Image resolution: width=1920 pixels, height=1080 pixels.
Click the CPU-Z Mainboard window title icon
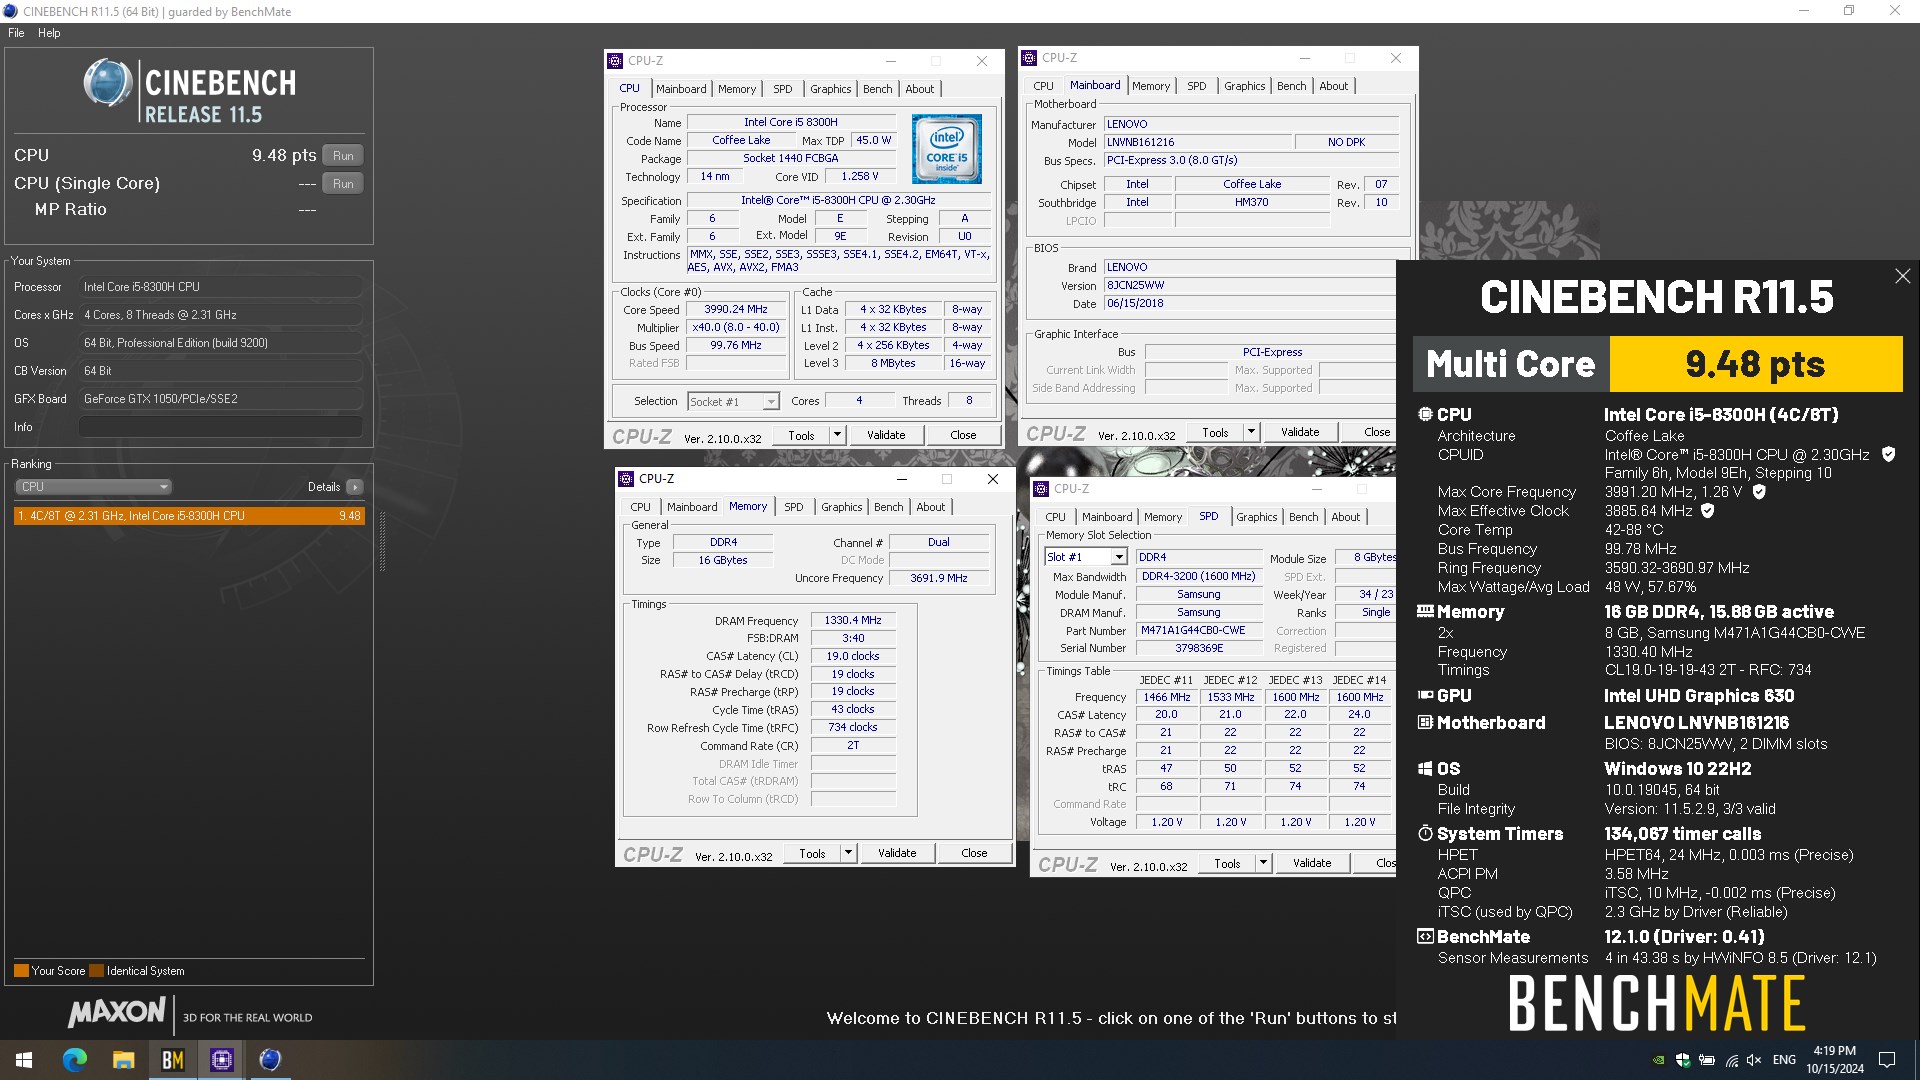(x=1029, y=58)
